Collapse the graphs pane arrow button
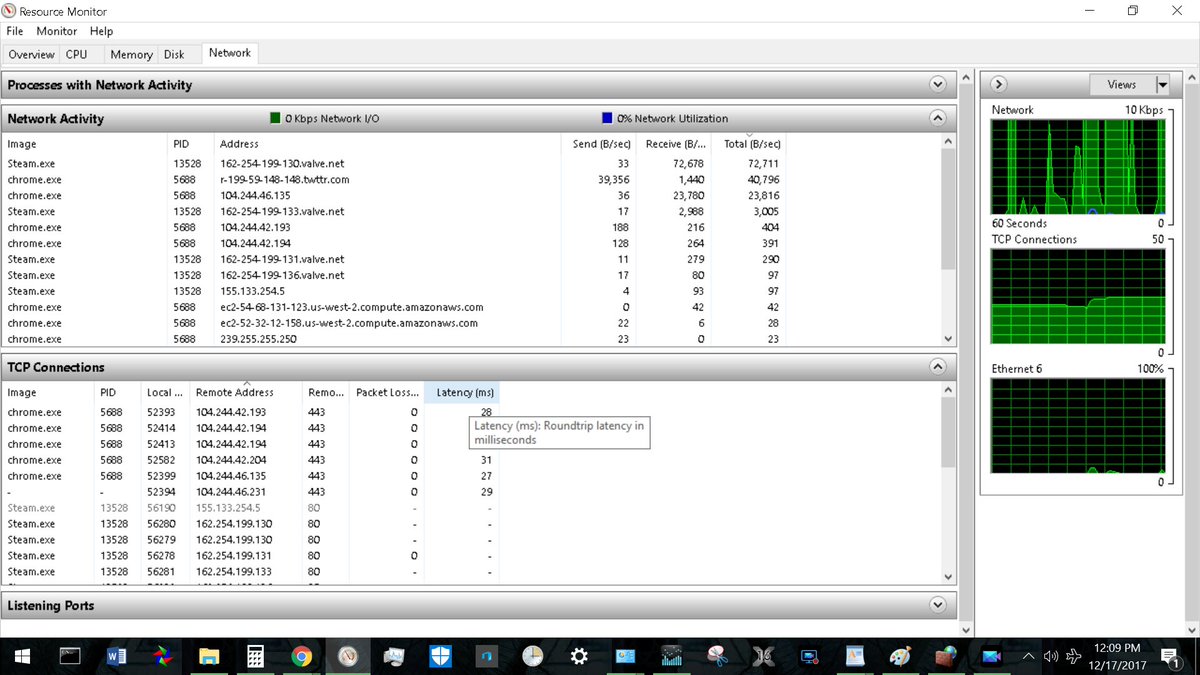This screenshot has width=1200, height=675. [999, 85]
